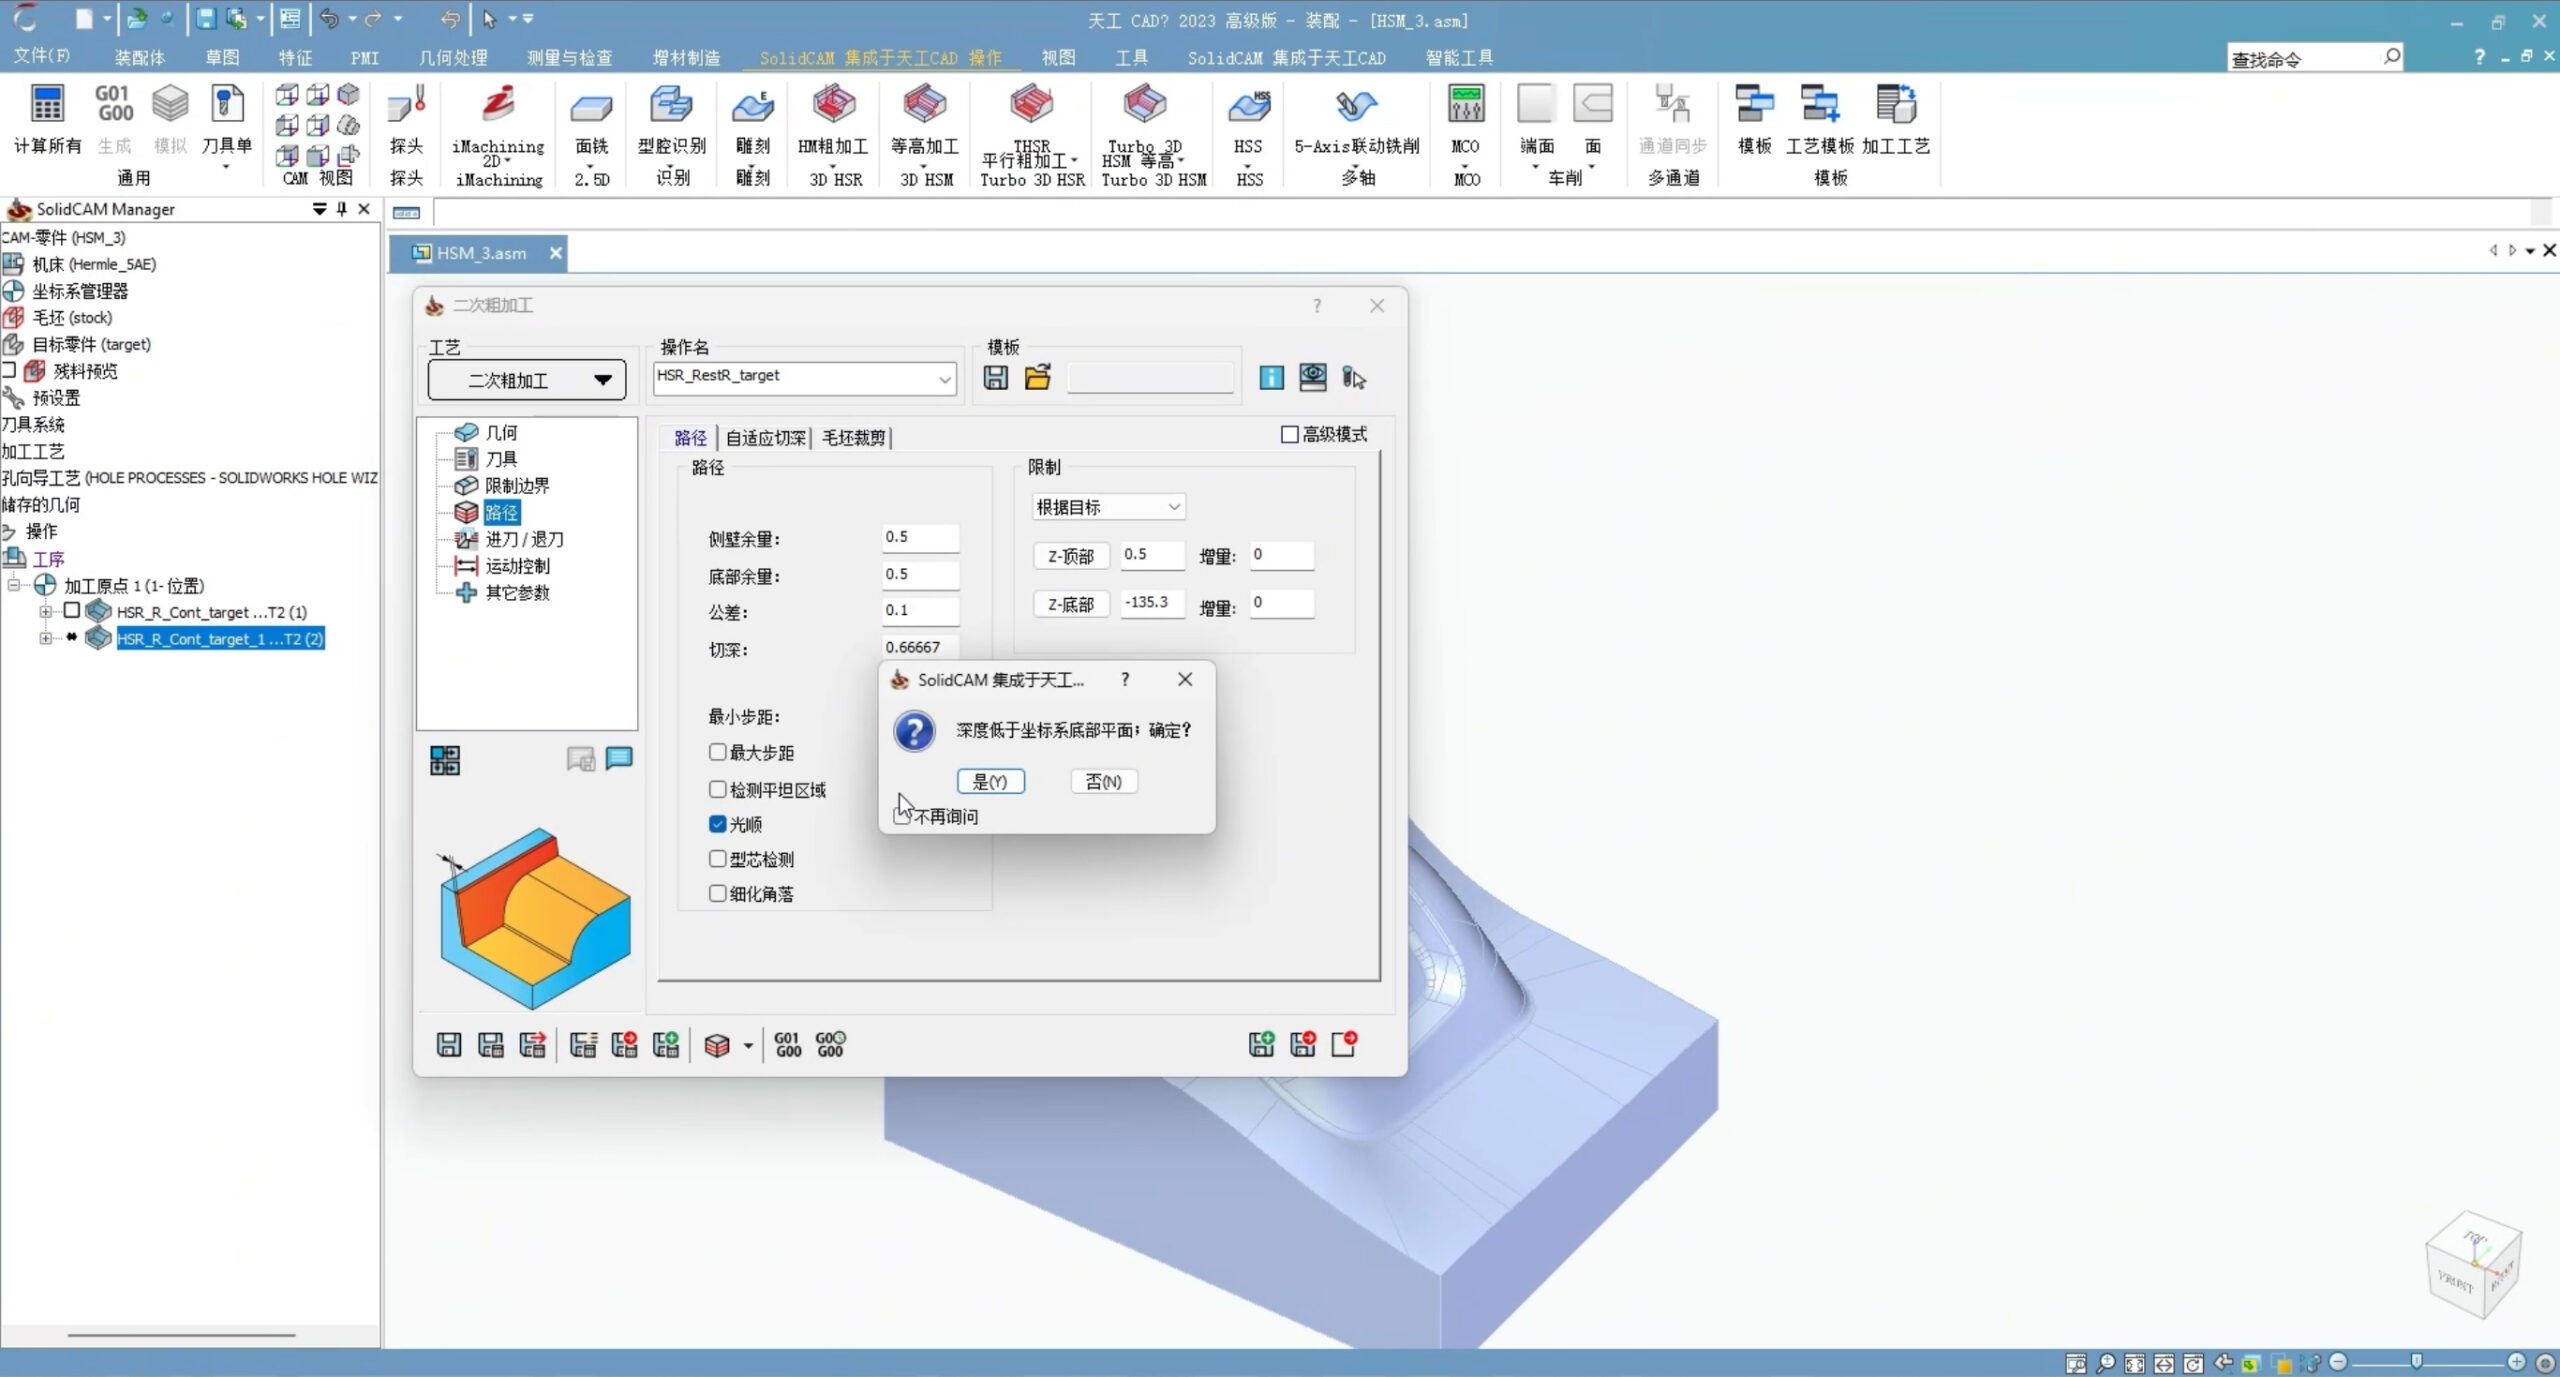Viewport: 2560px width, 1377px height.
Task: Check the 型芯检测 option
Action: click(x=717, y=858)
